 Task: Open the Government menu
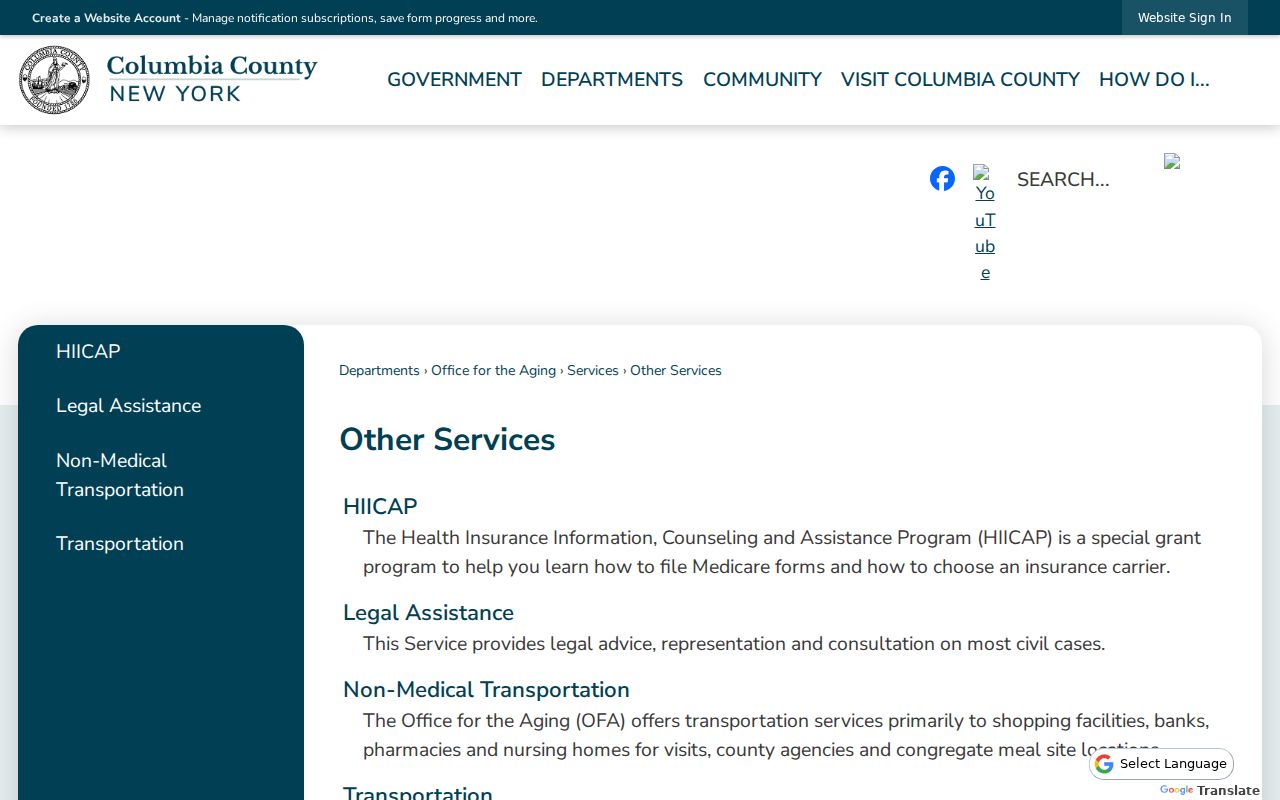tap(454, 80)
